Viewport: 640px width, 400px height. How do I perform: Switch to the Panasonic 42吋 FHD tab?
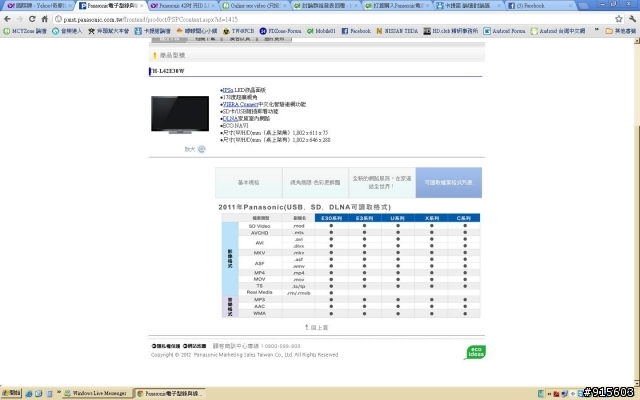(181, 6)
